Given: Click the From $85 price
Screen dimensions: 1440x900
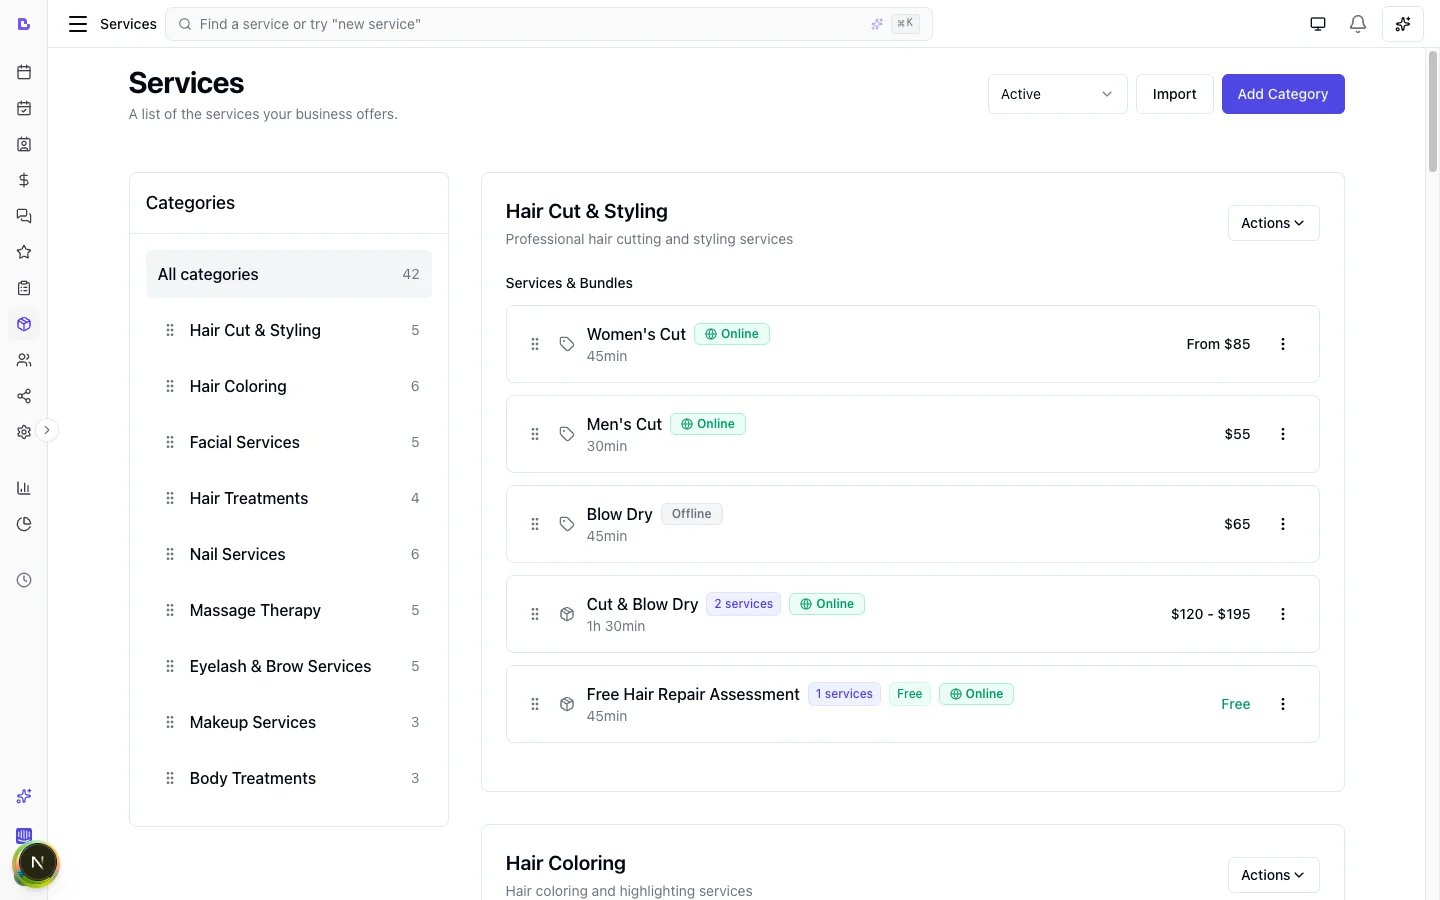Looking at the screenshot, I should coord(1218,344).
